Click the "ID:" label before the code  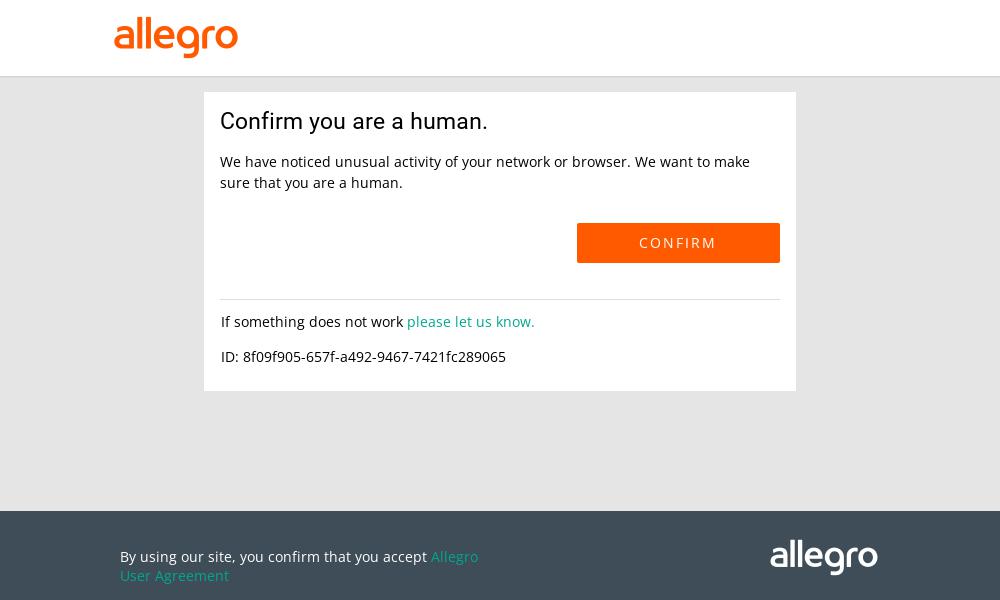230,357
